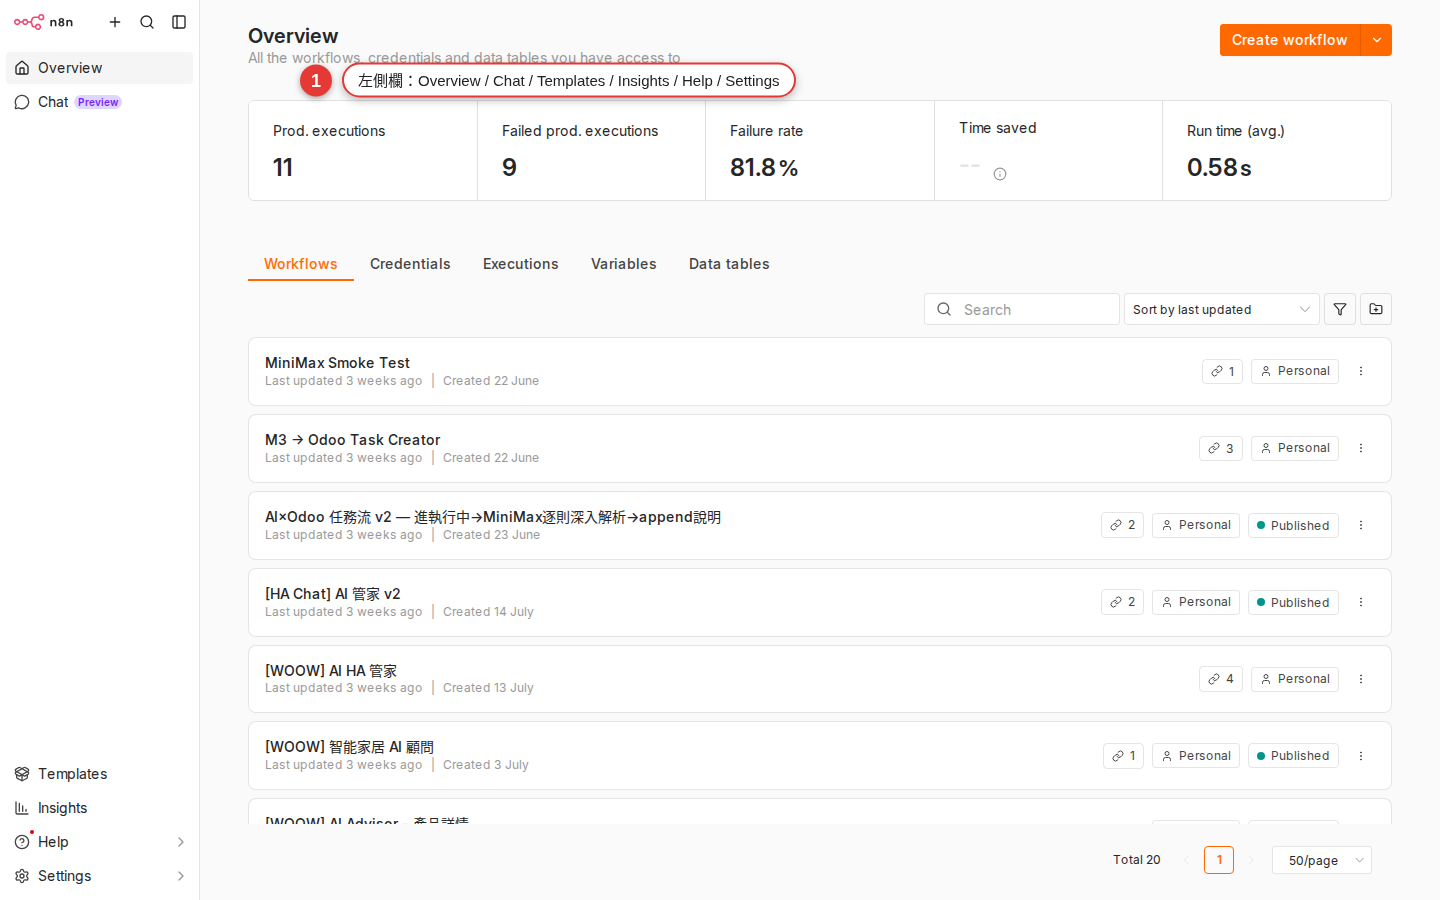The height and width of the screenshot is (900, 1440).
Task: Click the link count badge showing 4
Action: [x=1221, y=679]
